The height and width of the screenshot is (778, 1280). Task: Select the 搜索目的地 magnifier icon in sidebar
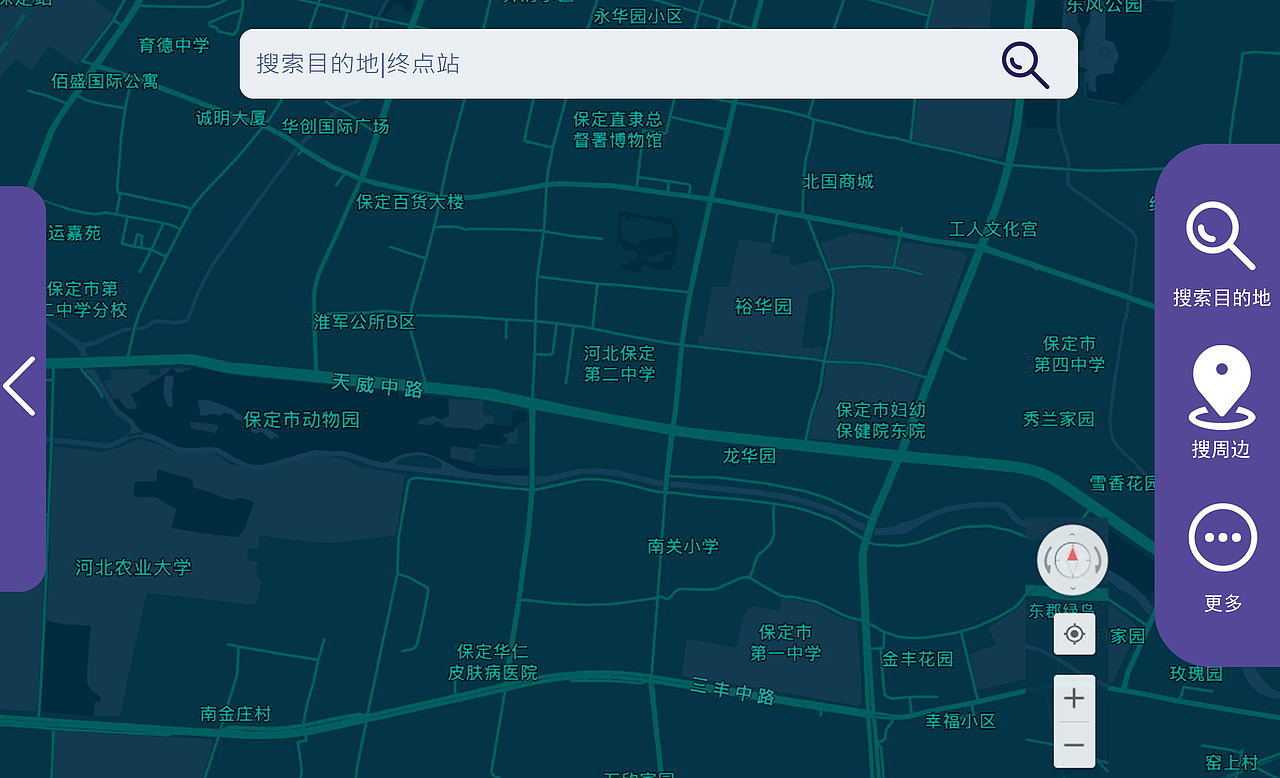pyautogui.click(x=1220, y=235)
